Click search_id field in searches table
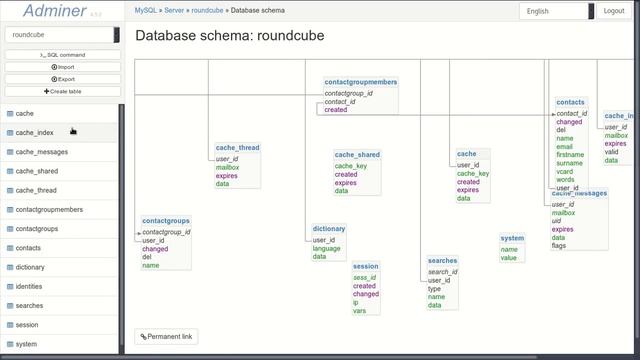This screenshot has height=360, width=640. [442, 272]
